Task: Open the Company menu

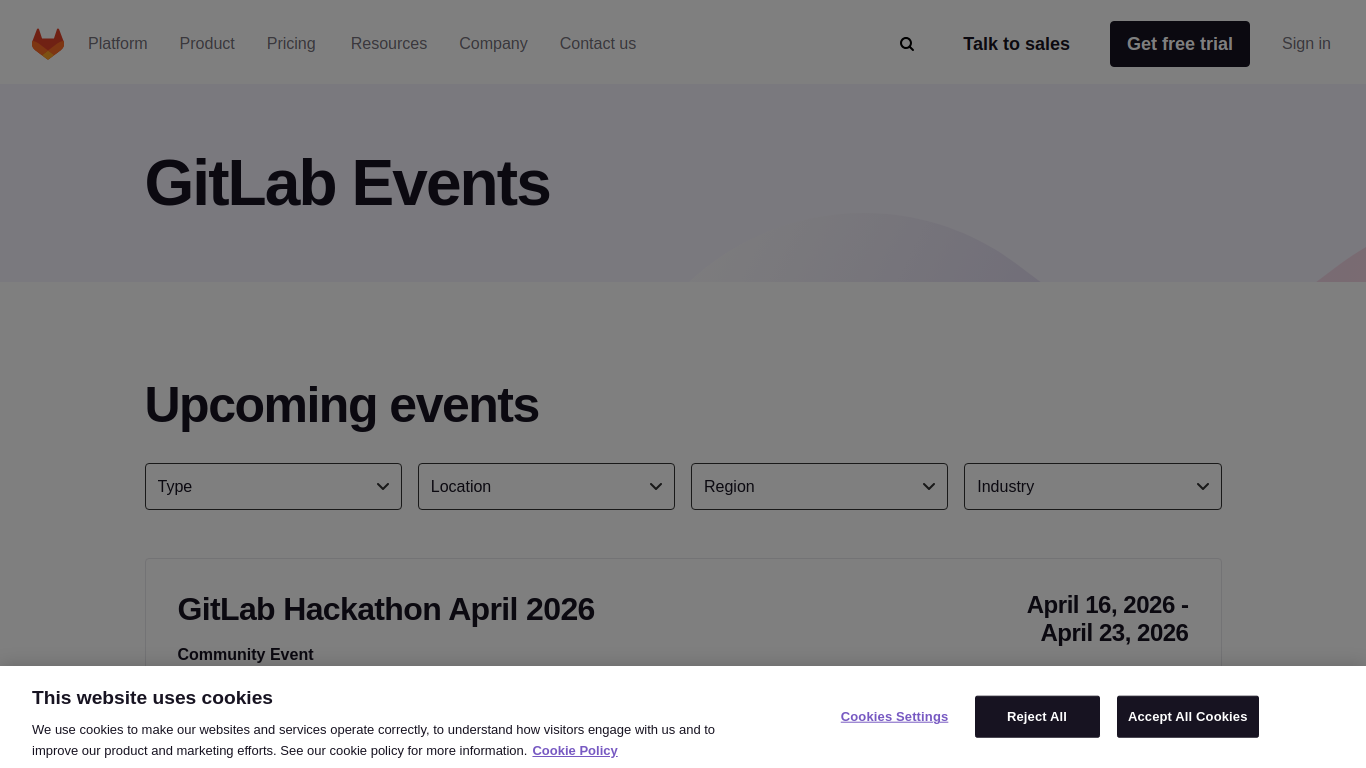Action: click(493, 44)
